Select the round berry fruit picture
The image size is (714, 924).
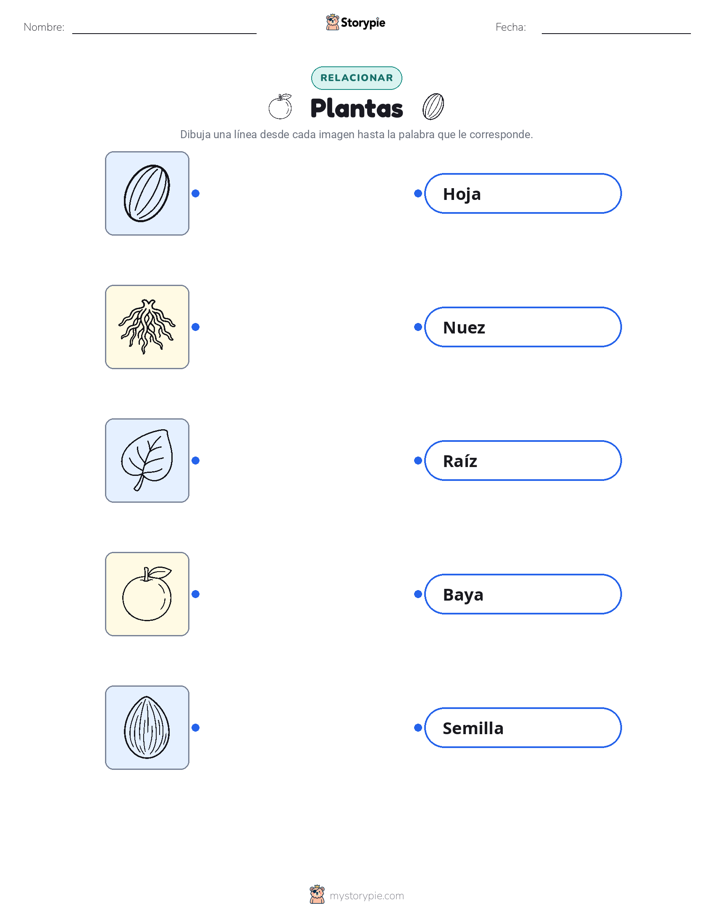coord(147,594)
